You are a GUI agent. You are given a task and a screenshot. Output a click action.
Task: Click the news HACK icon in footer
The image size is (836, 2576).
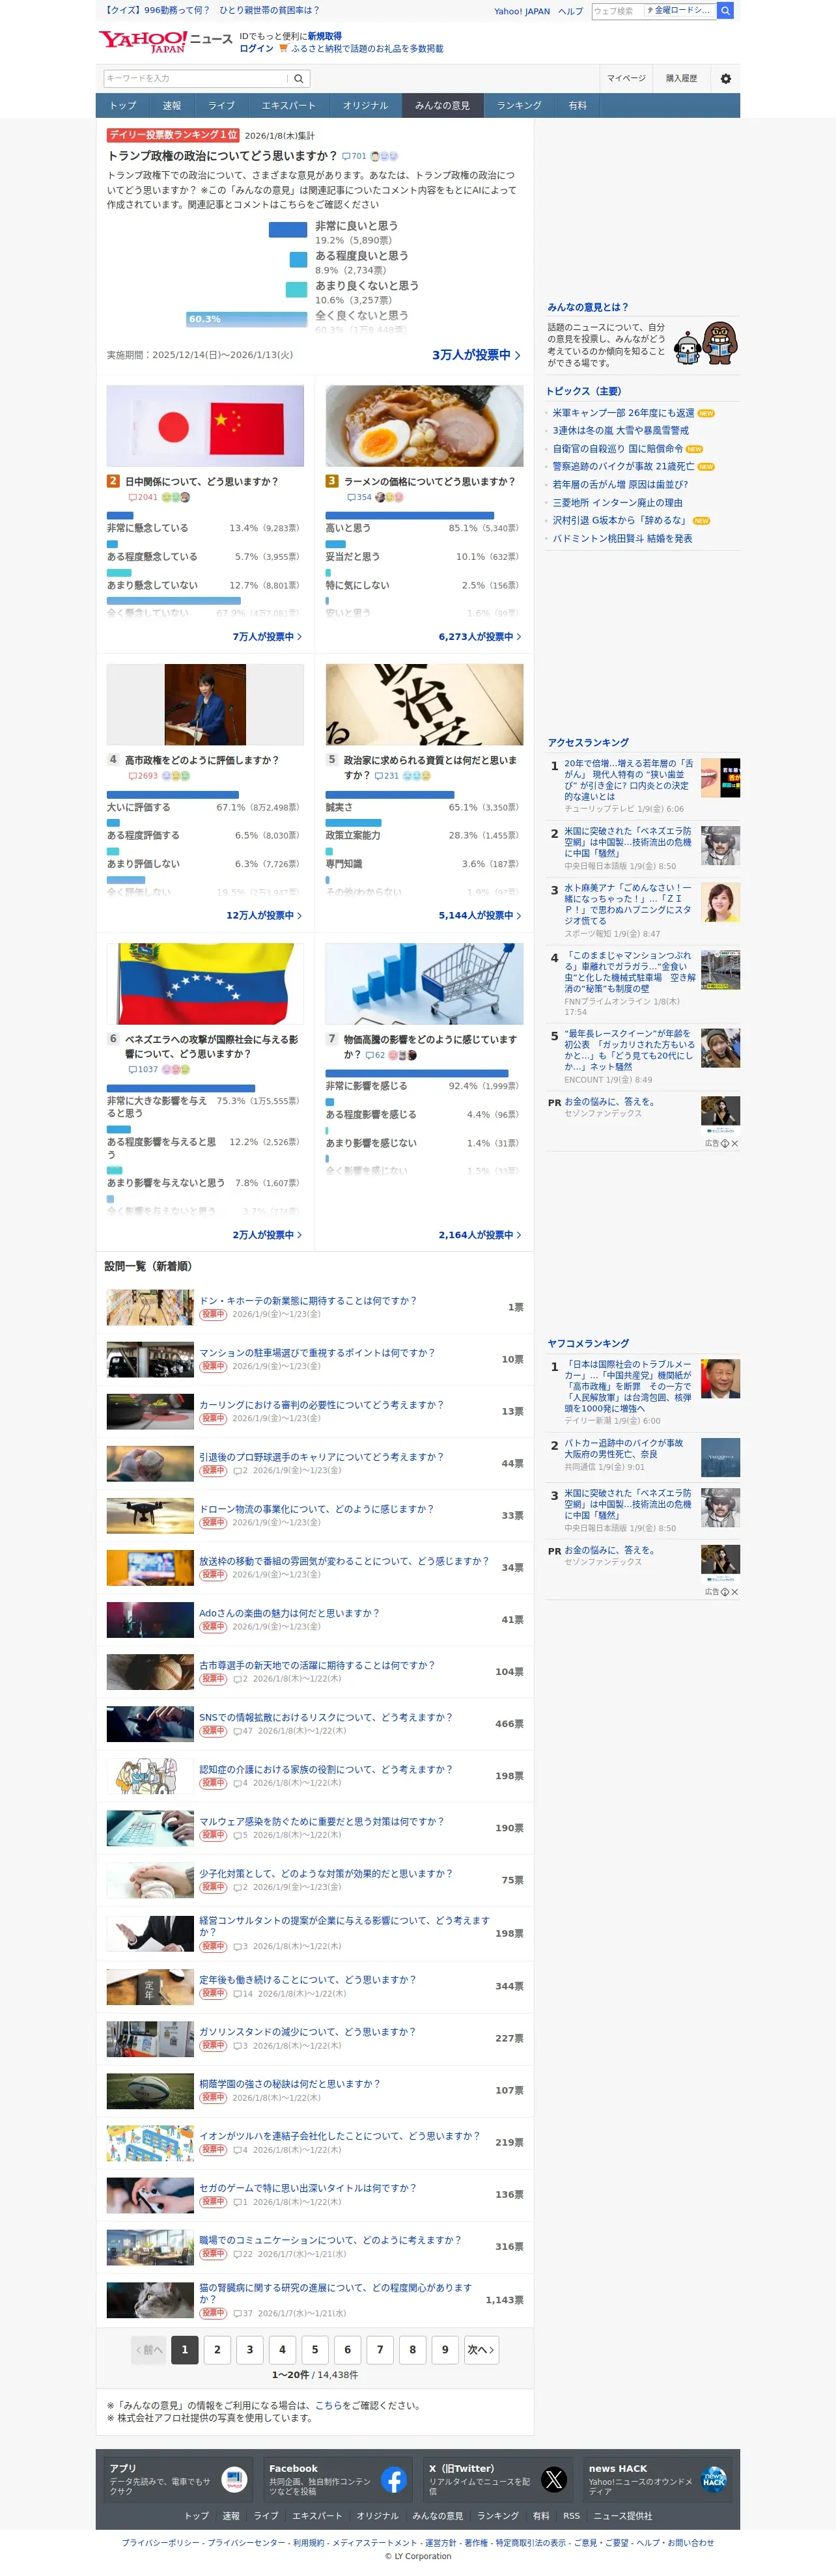click(714, 2479)
